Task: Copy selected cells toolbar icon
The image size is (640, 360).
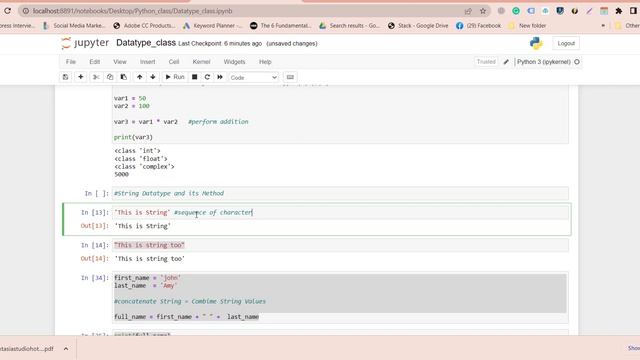Action: pyautogui.click(x=110, y=77)
